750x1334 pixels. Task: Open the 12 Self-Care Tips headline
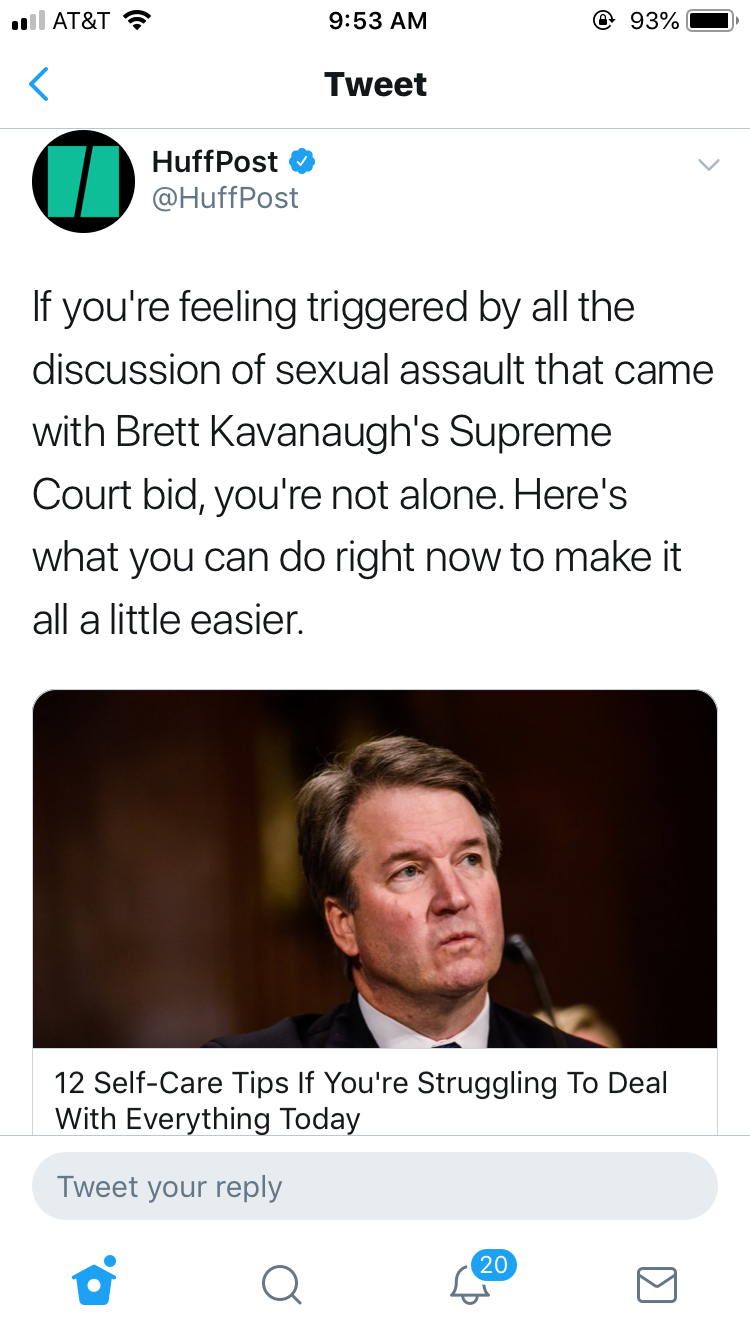pyautogui.click(x=361, y=1100)
